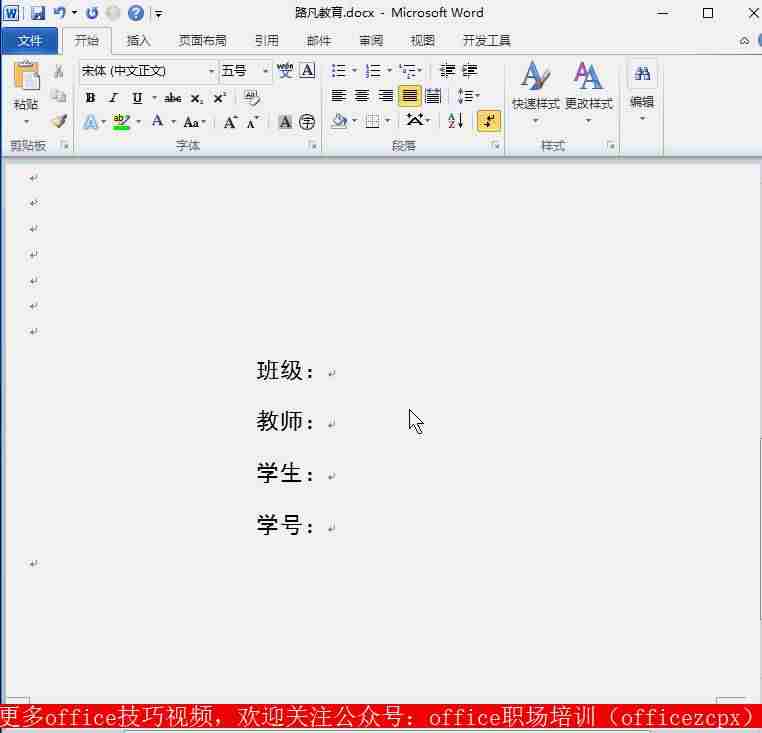Open the font size box showing 五号
This screenshot has width=762, height=733.
[245, 71]
